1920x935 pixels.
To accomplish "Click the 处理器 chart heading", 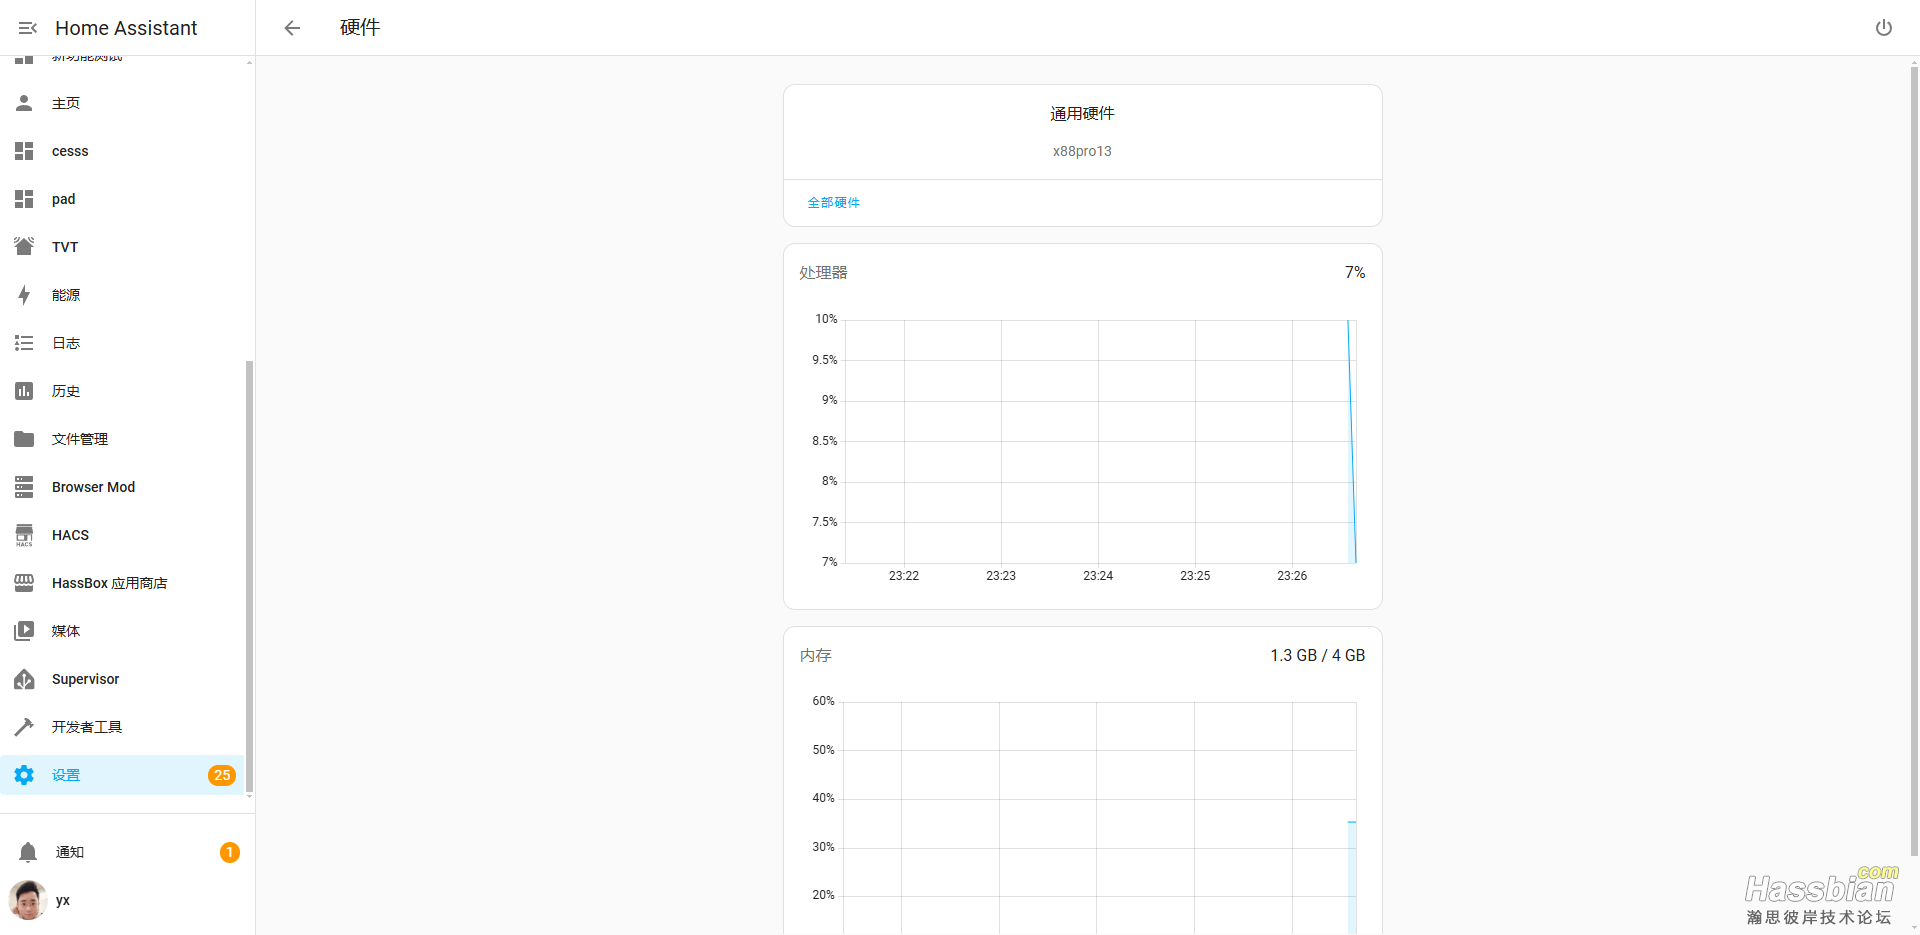I will pyautogui.click(x=823, y=272).
